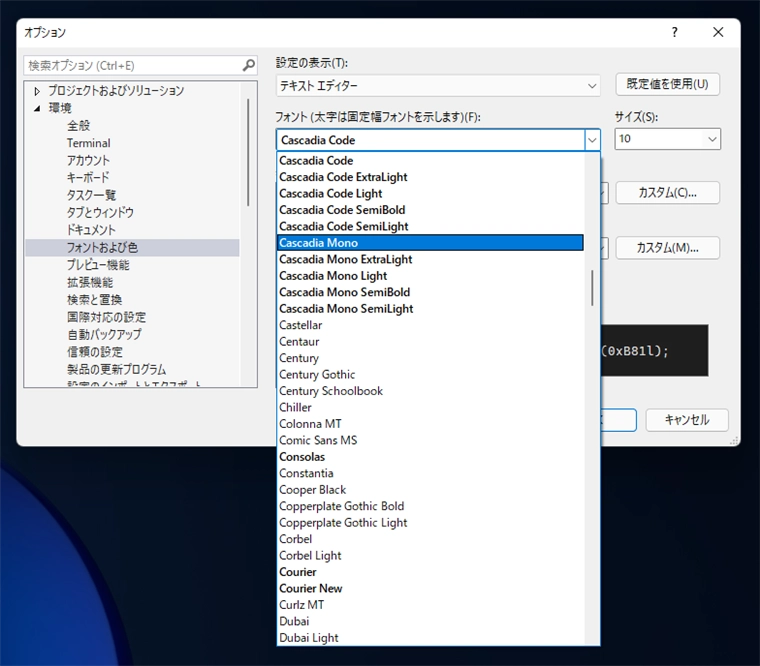Click the カスタム(M)... button
The height and width of the screenshot is (666, 760).
pyautogui.click(x=667, y=248)
